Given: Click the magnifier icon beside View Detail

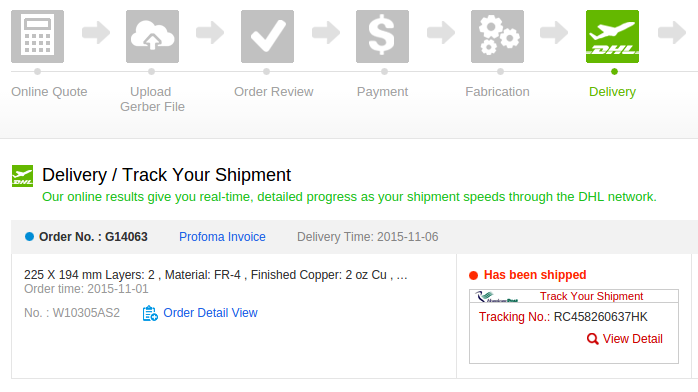Looking at the screenshot, I should (x=592, y=339).
